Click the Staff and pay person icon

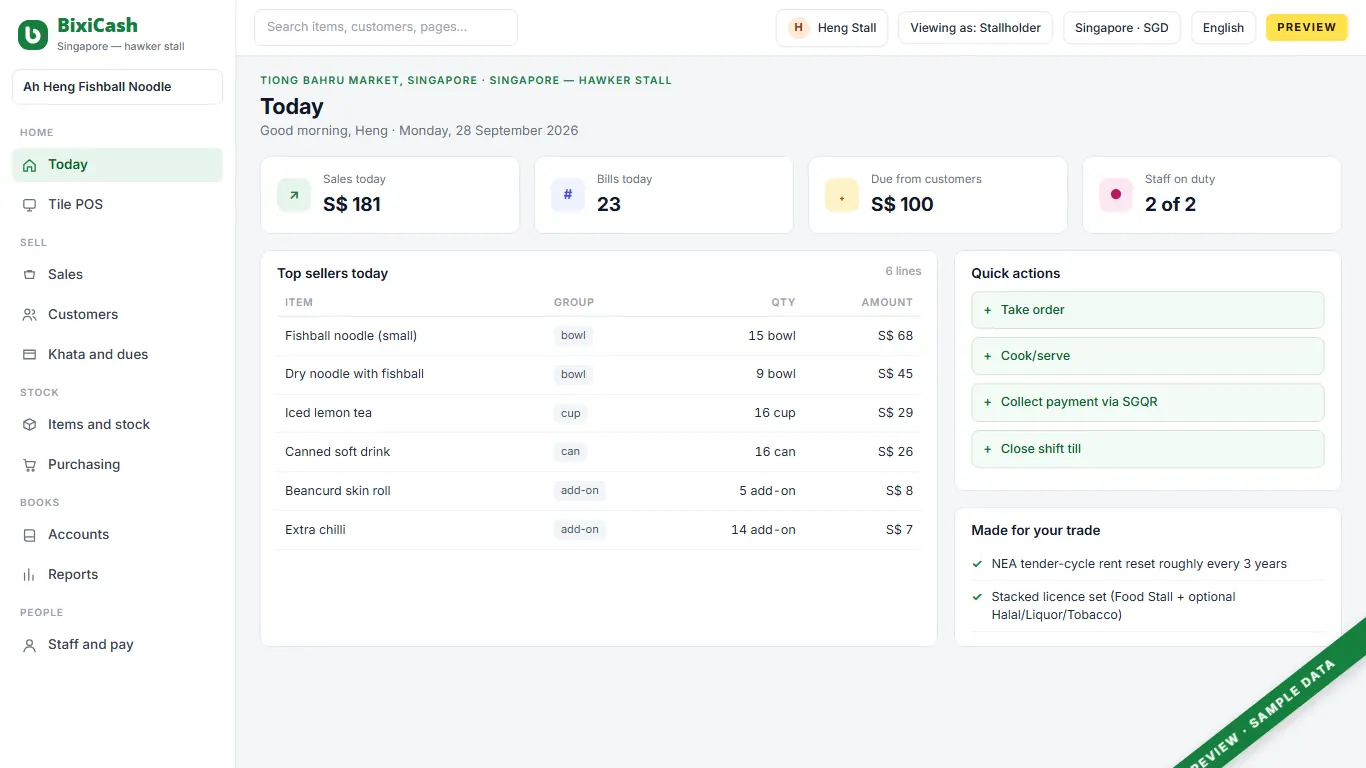pyautogui.click(x=29, y=645)
